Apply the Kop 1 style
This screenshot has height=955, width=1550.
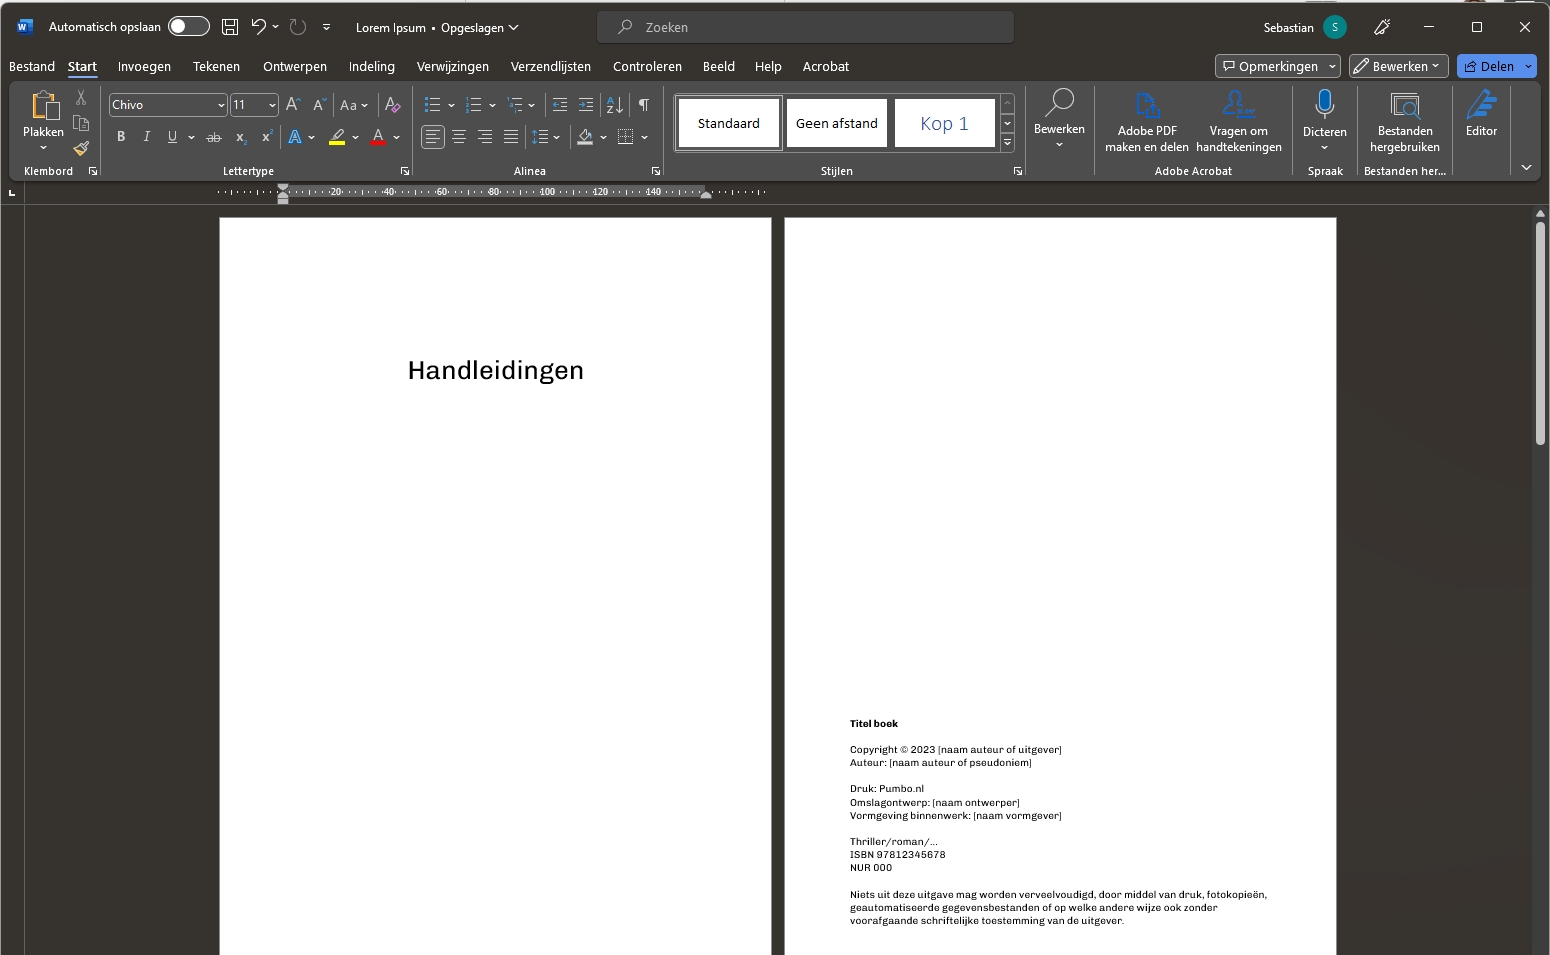click(945, 123)
